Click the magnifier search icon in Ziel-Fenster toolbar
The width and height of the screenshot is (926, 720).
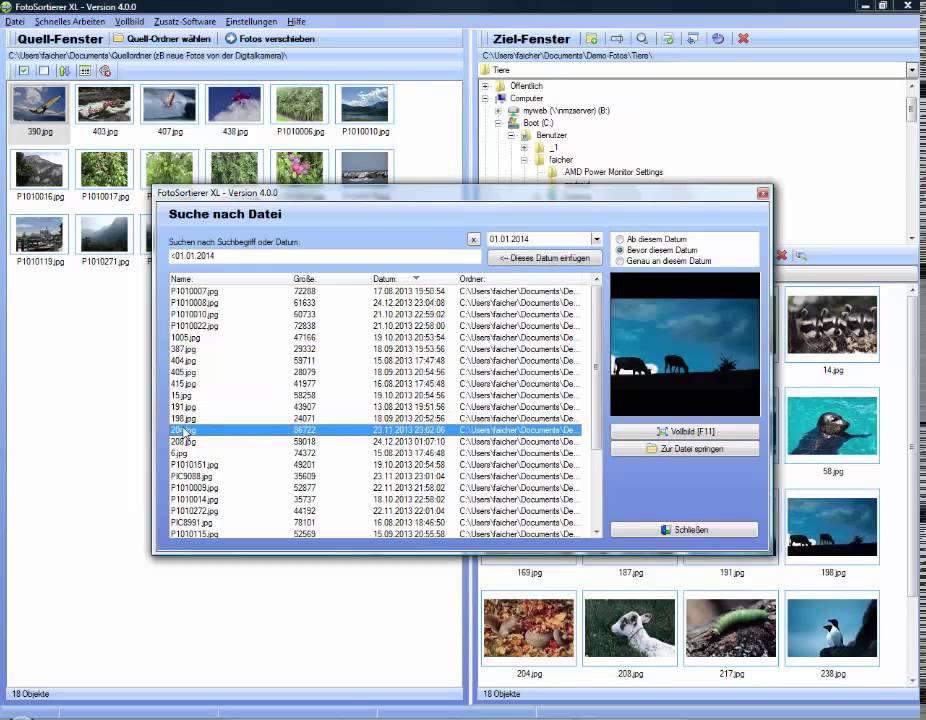(642, 38)
